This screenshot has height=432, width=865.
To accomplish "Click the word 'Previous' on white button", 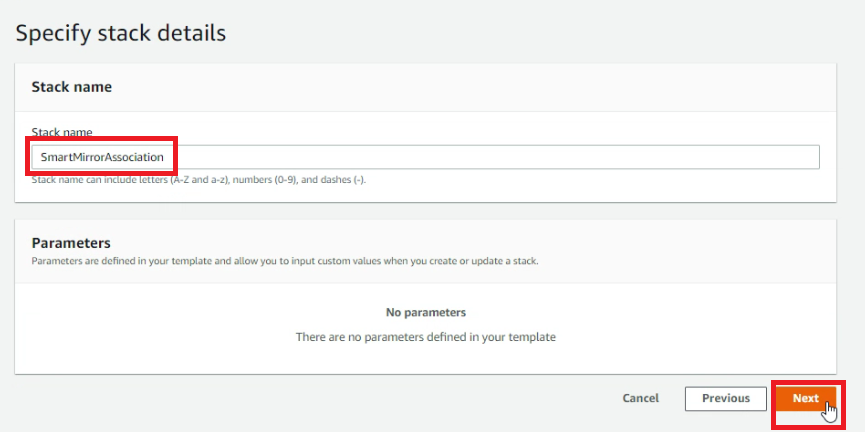I will coord(725,398).
